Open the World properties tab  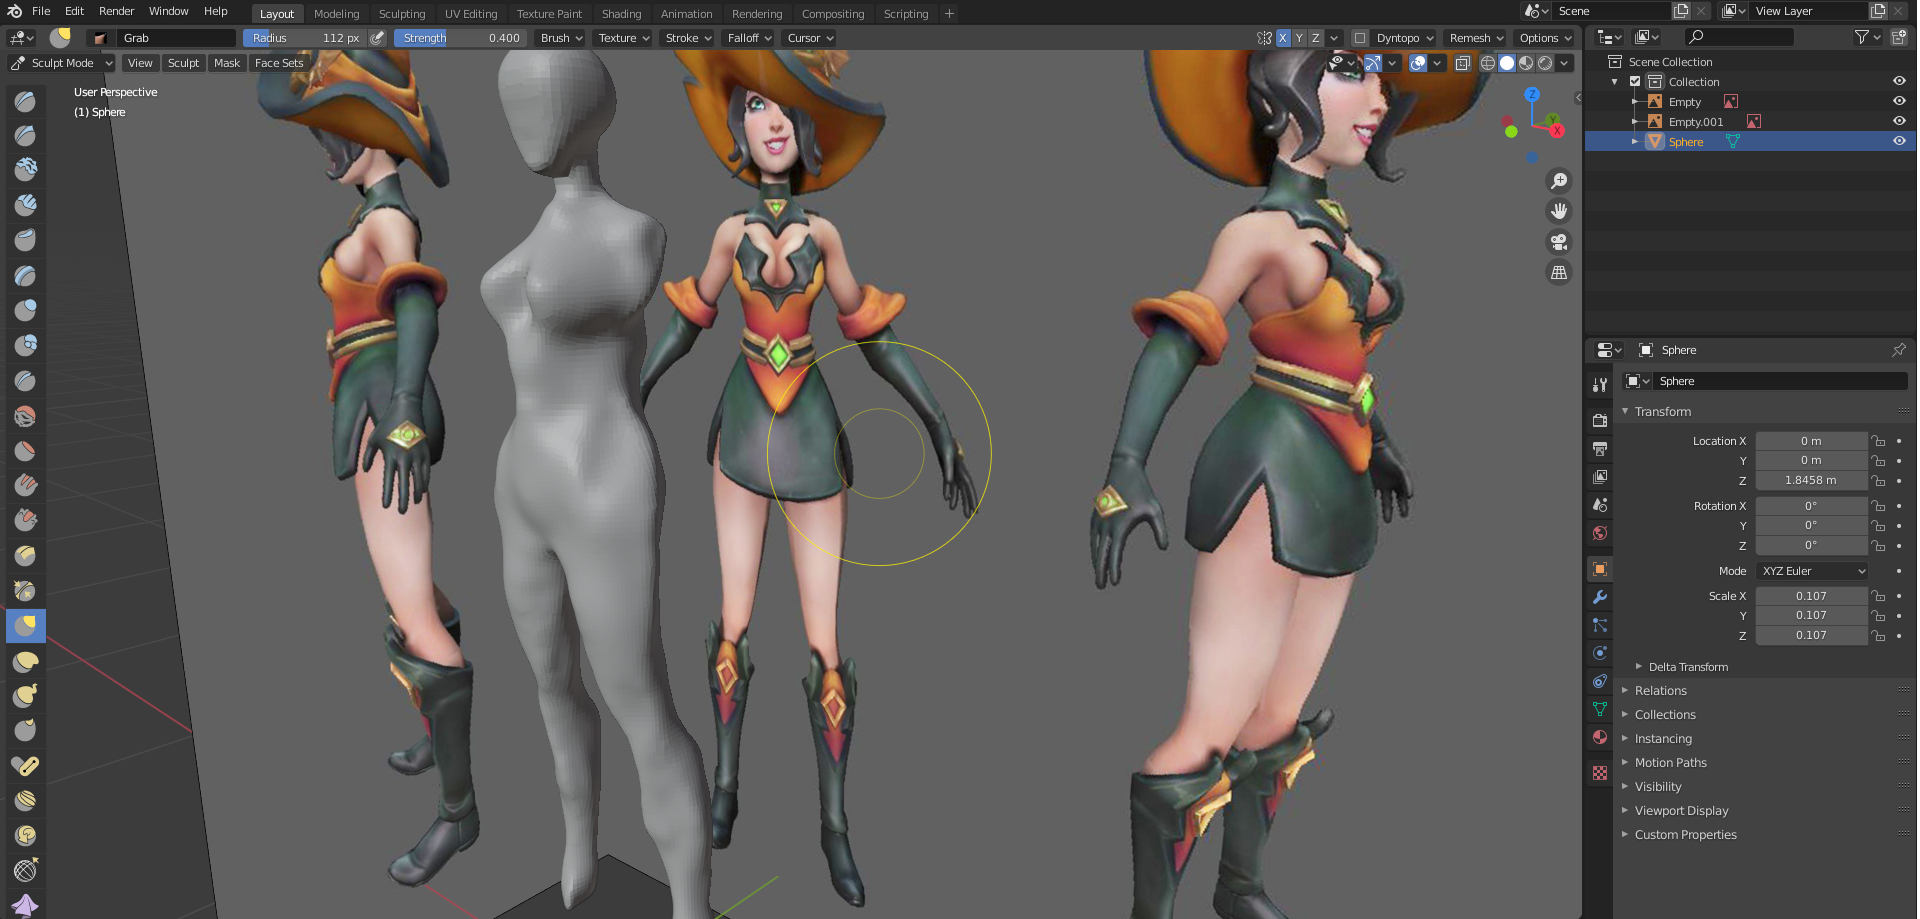[1600, 533]
